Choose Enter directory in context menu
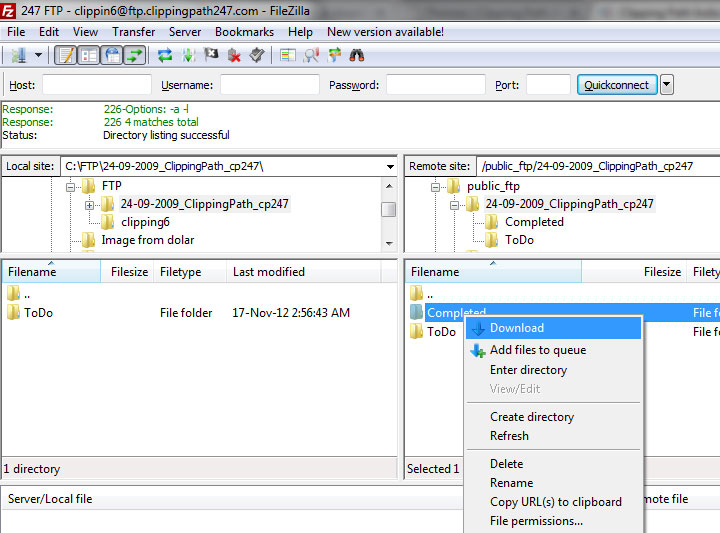Image resolution: width=720 pixels, height=533 pixels. pyautogui.click(x=554, y=370)
